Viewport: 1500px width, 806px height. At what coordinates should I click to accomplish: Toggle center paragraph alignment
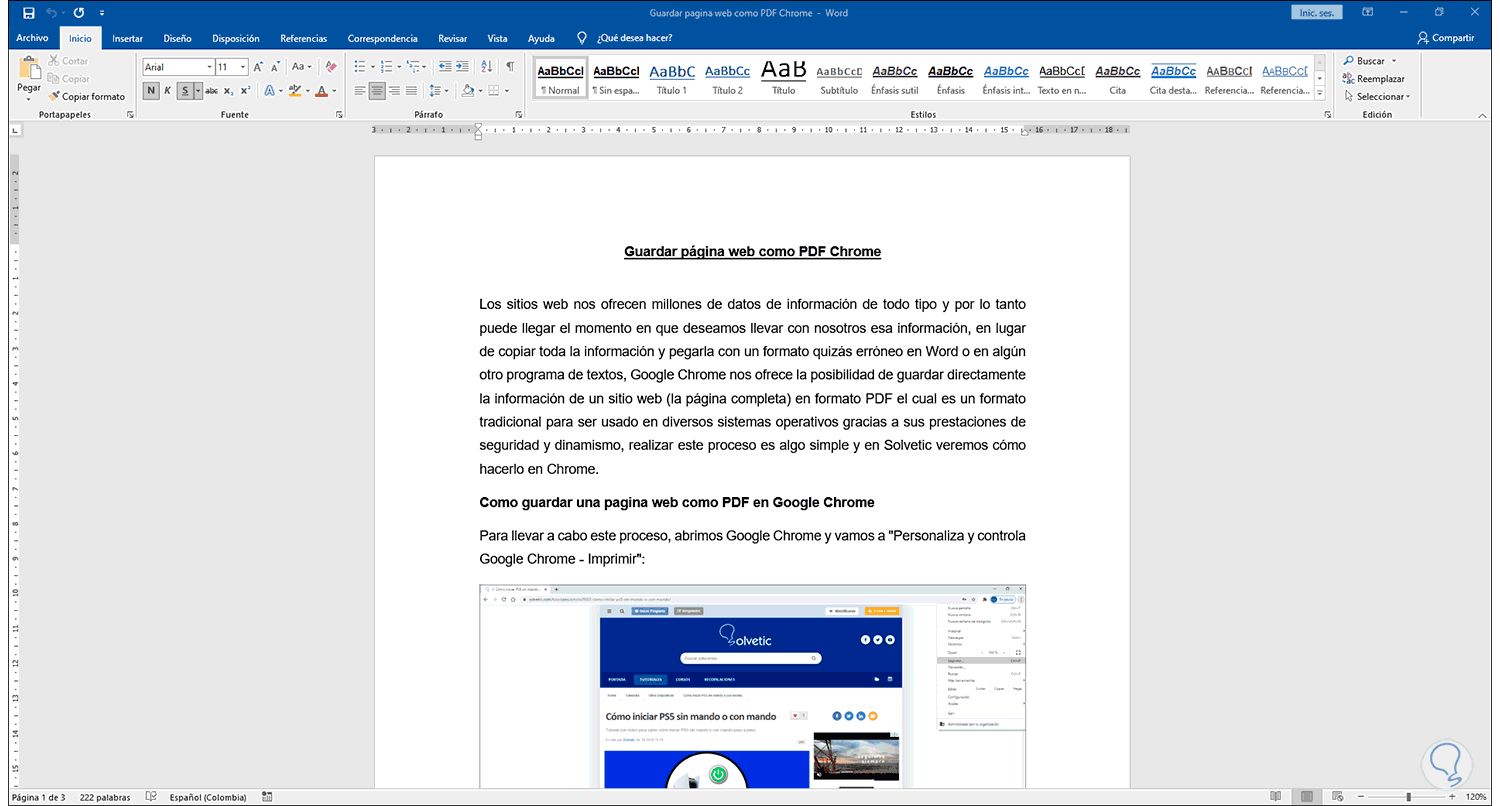tap(377, 91)
